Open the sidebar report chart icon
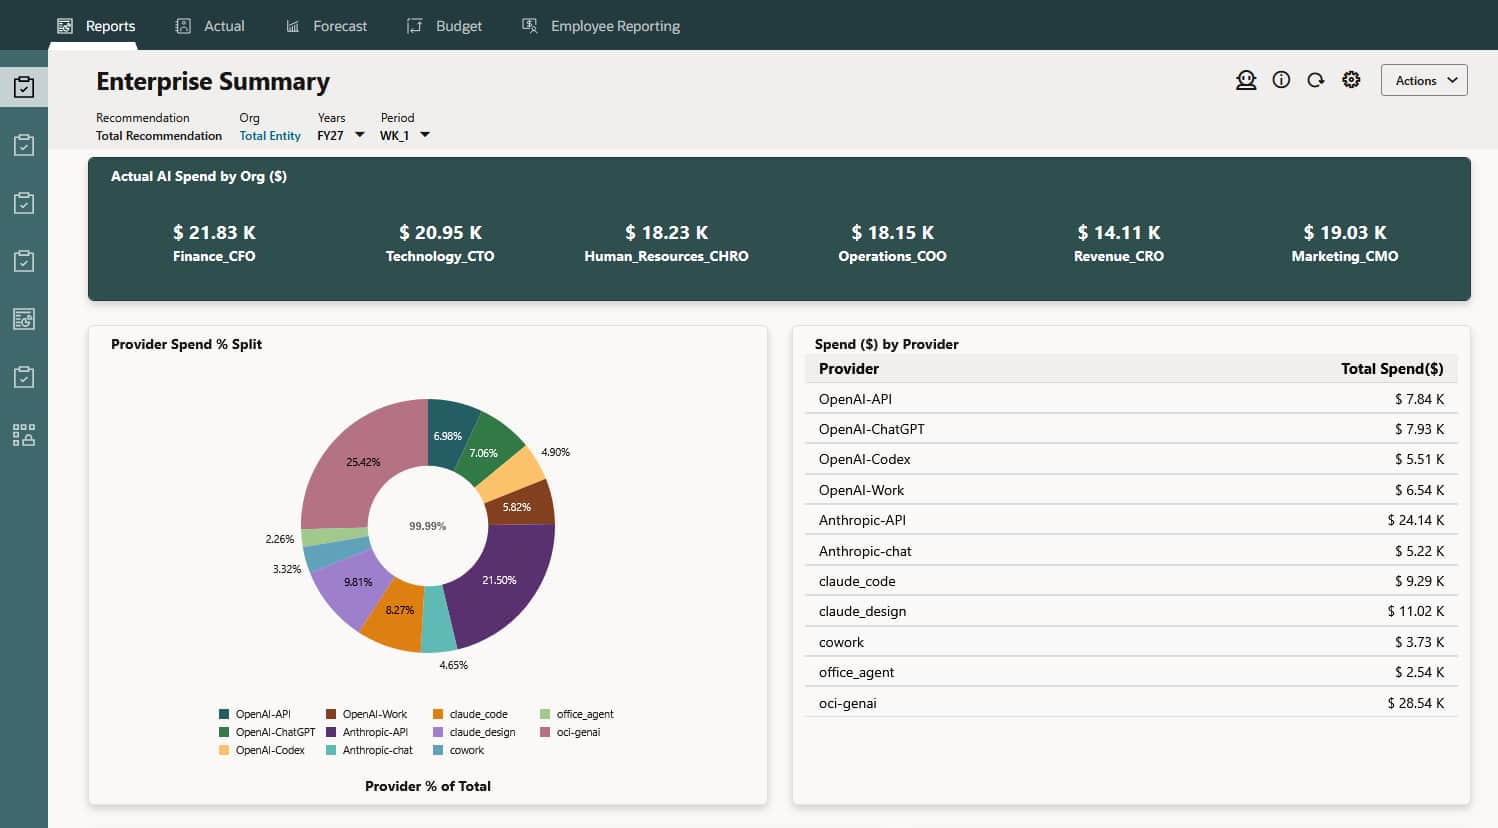The height and width of the screenshot is (828, 1498). (x=24, y=319)
